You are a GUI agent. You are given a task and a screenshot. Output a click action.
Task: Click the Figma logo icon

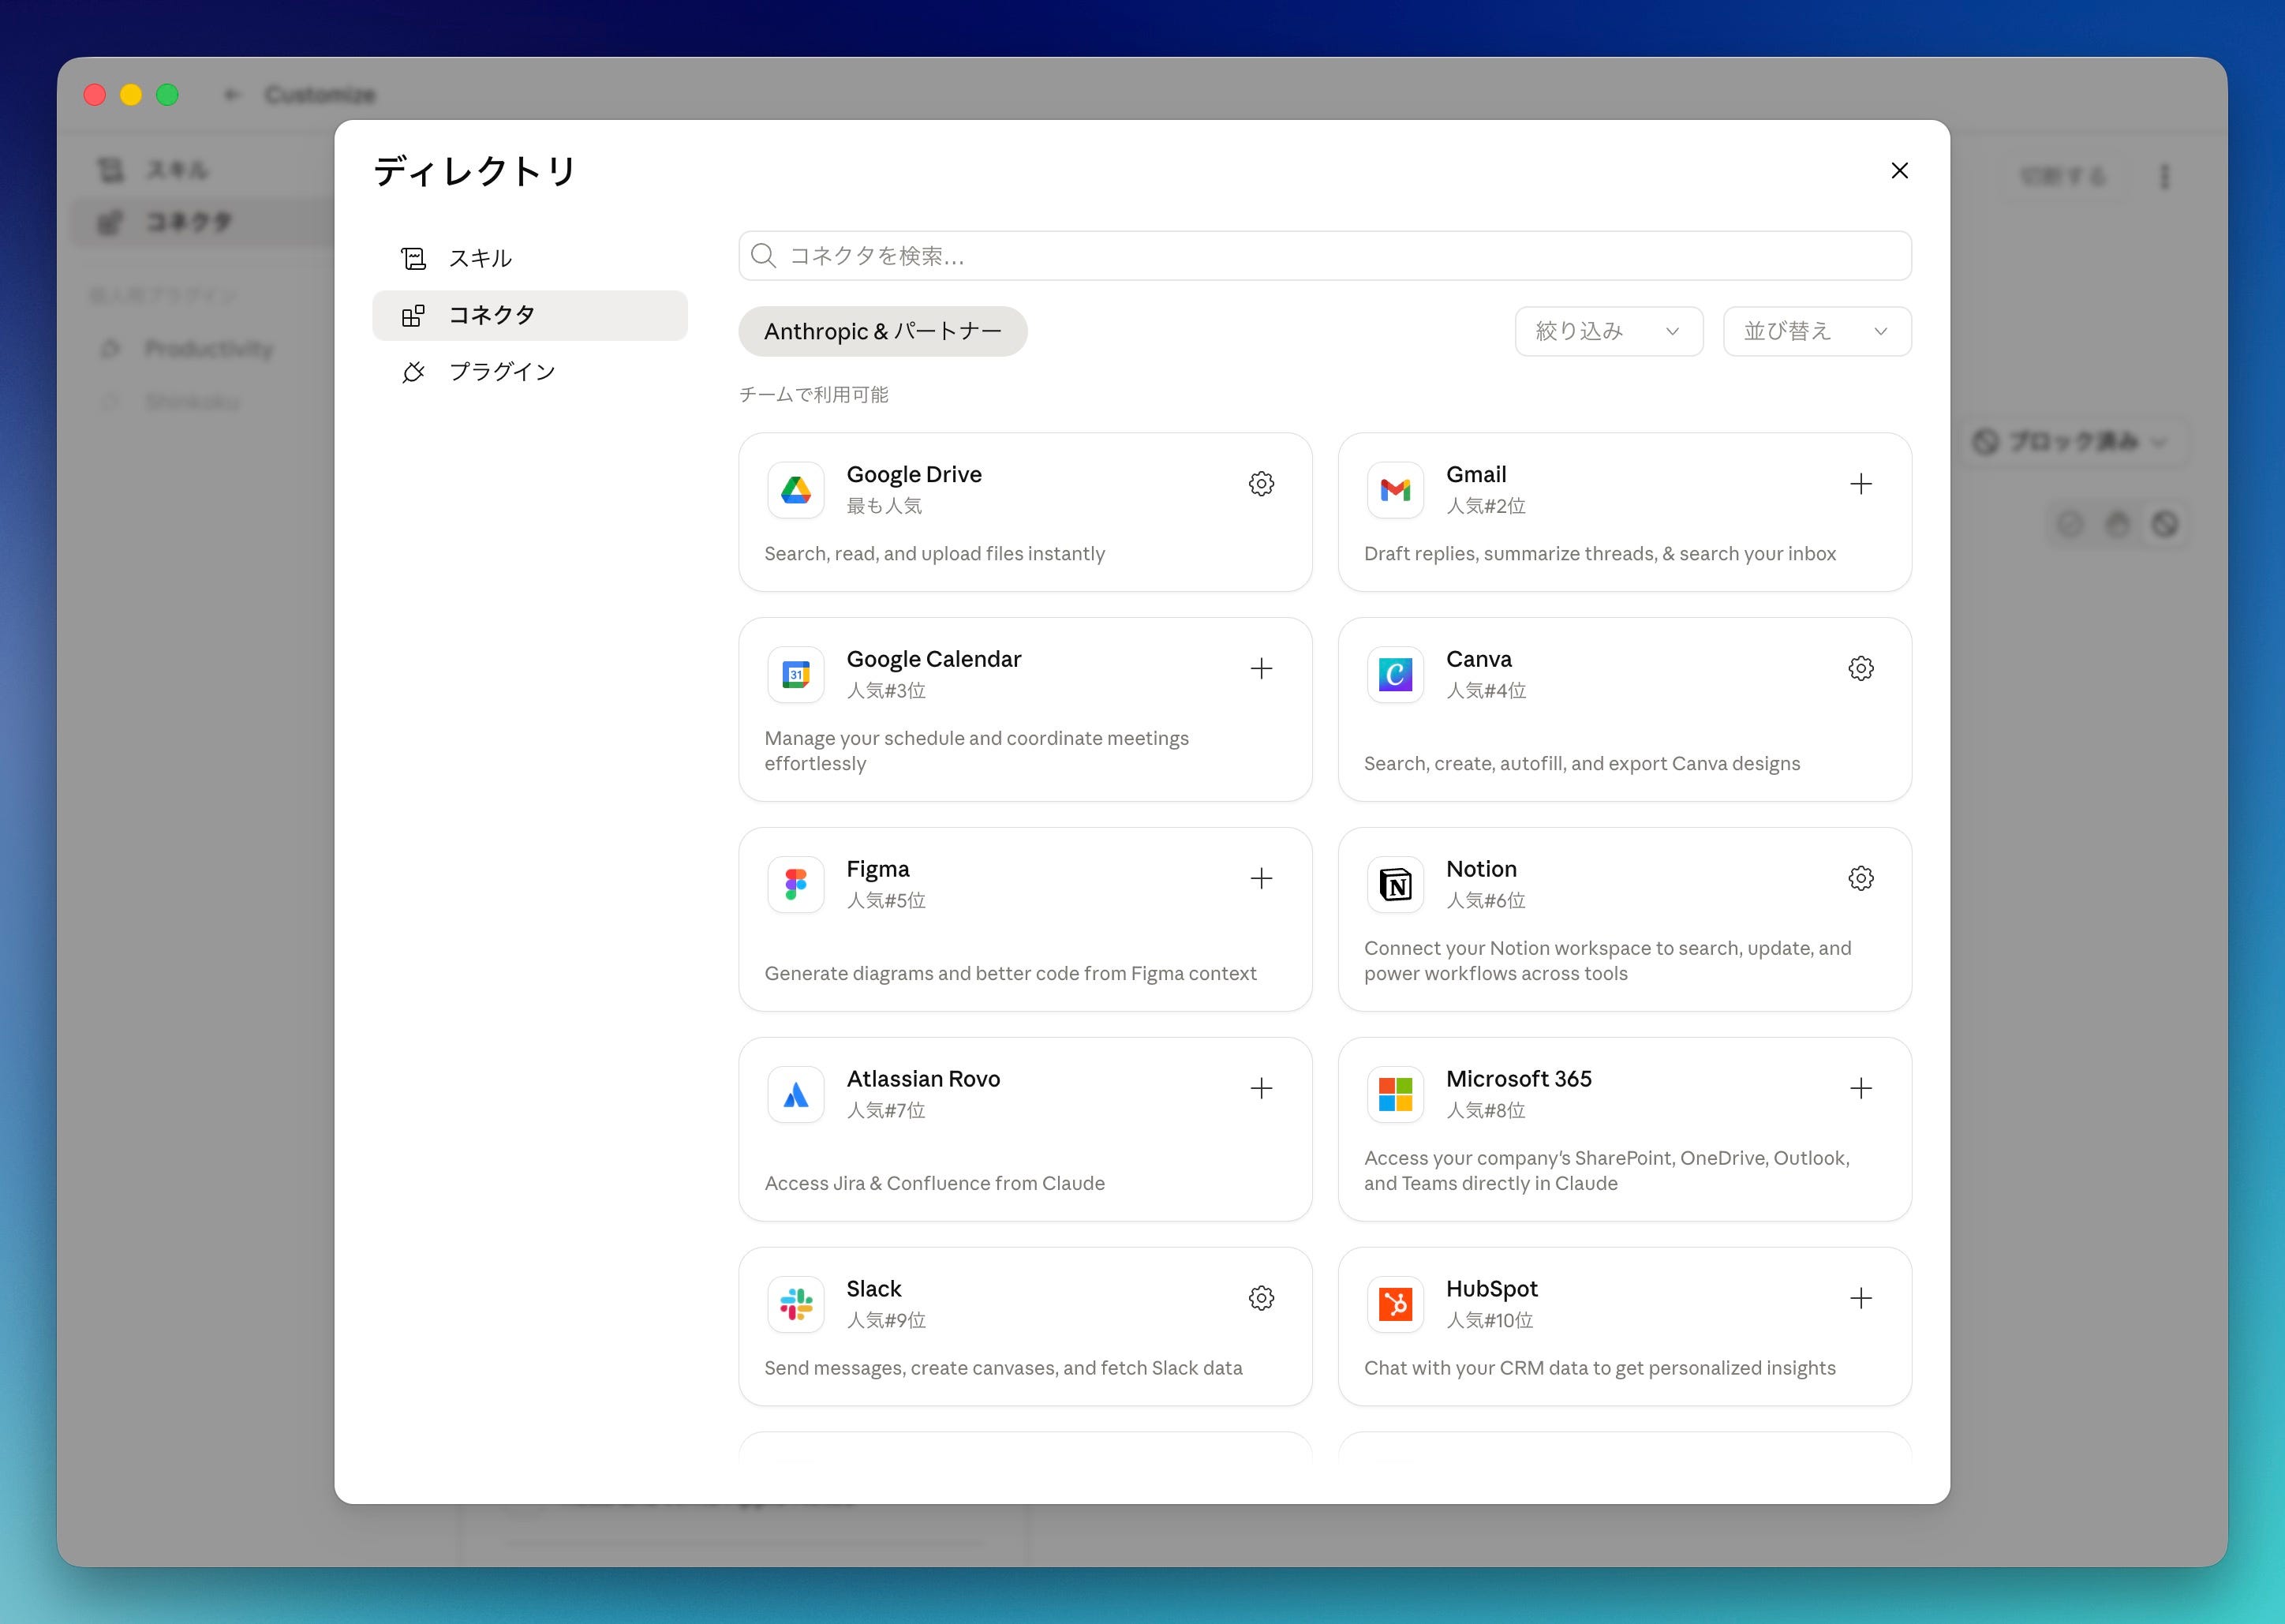click(796, 885)
